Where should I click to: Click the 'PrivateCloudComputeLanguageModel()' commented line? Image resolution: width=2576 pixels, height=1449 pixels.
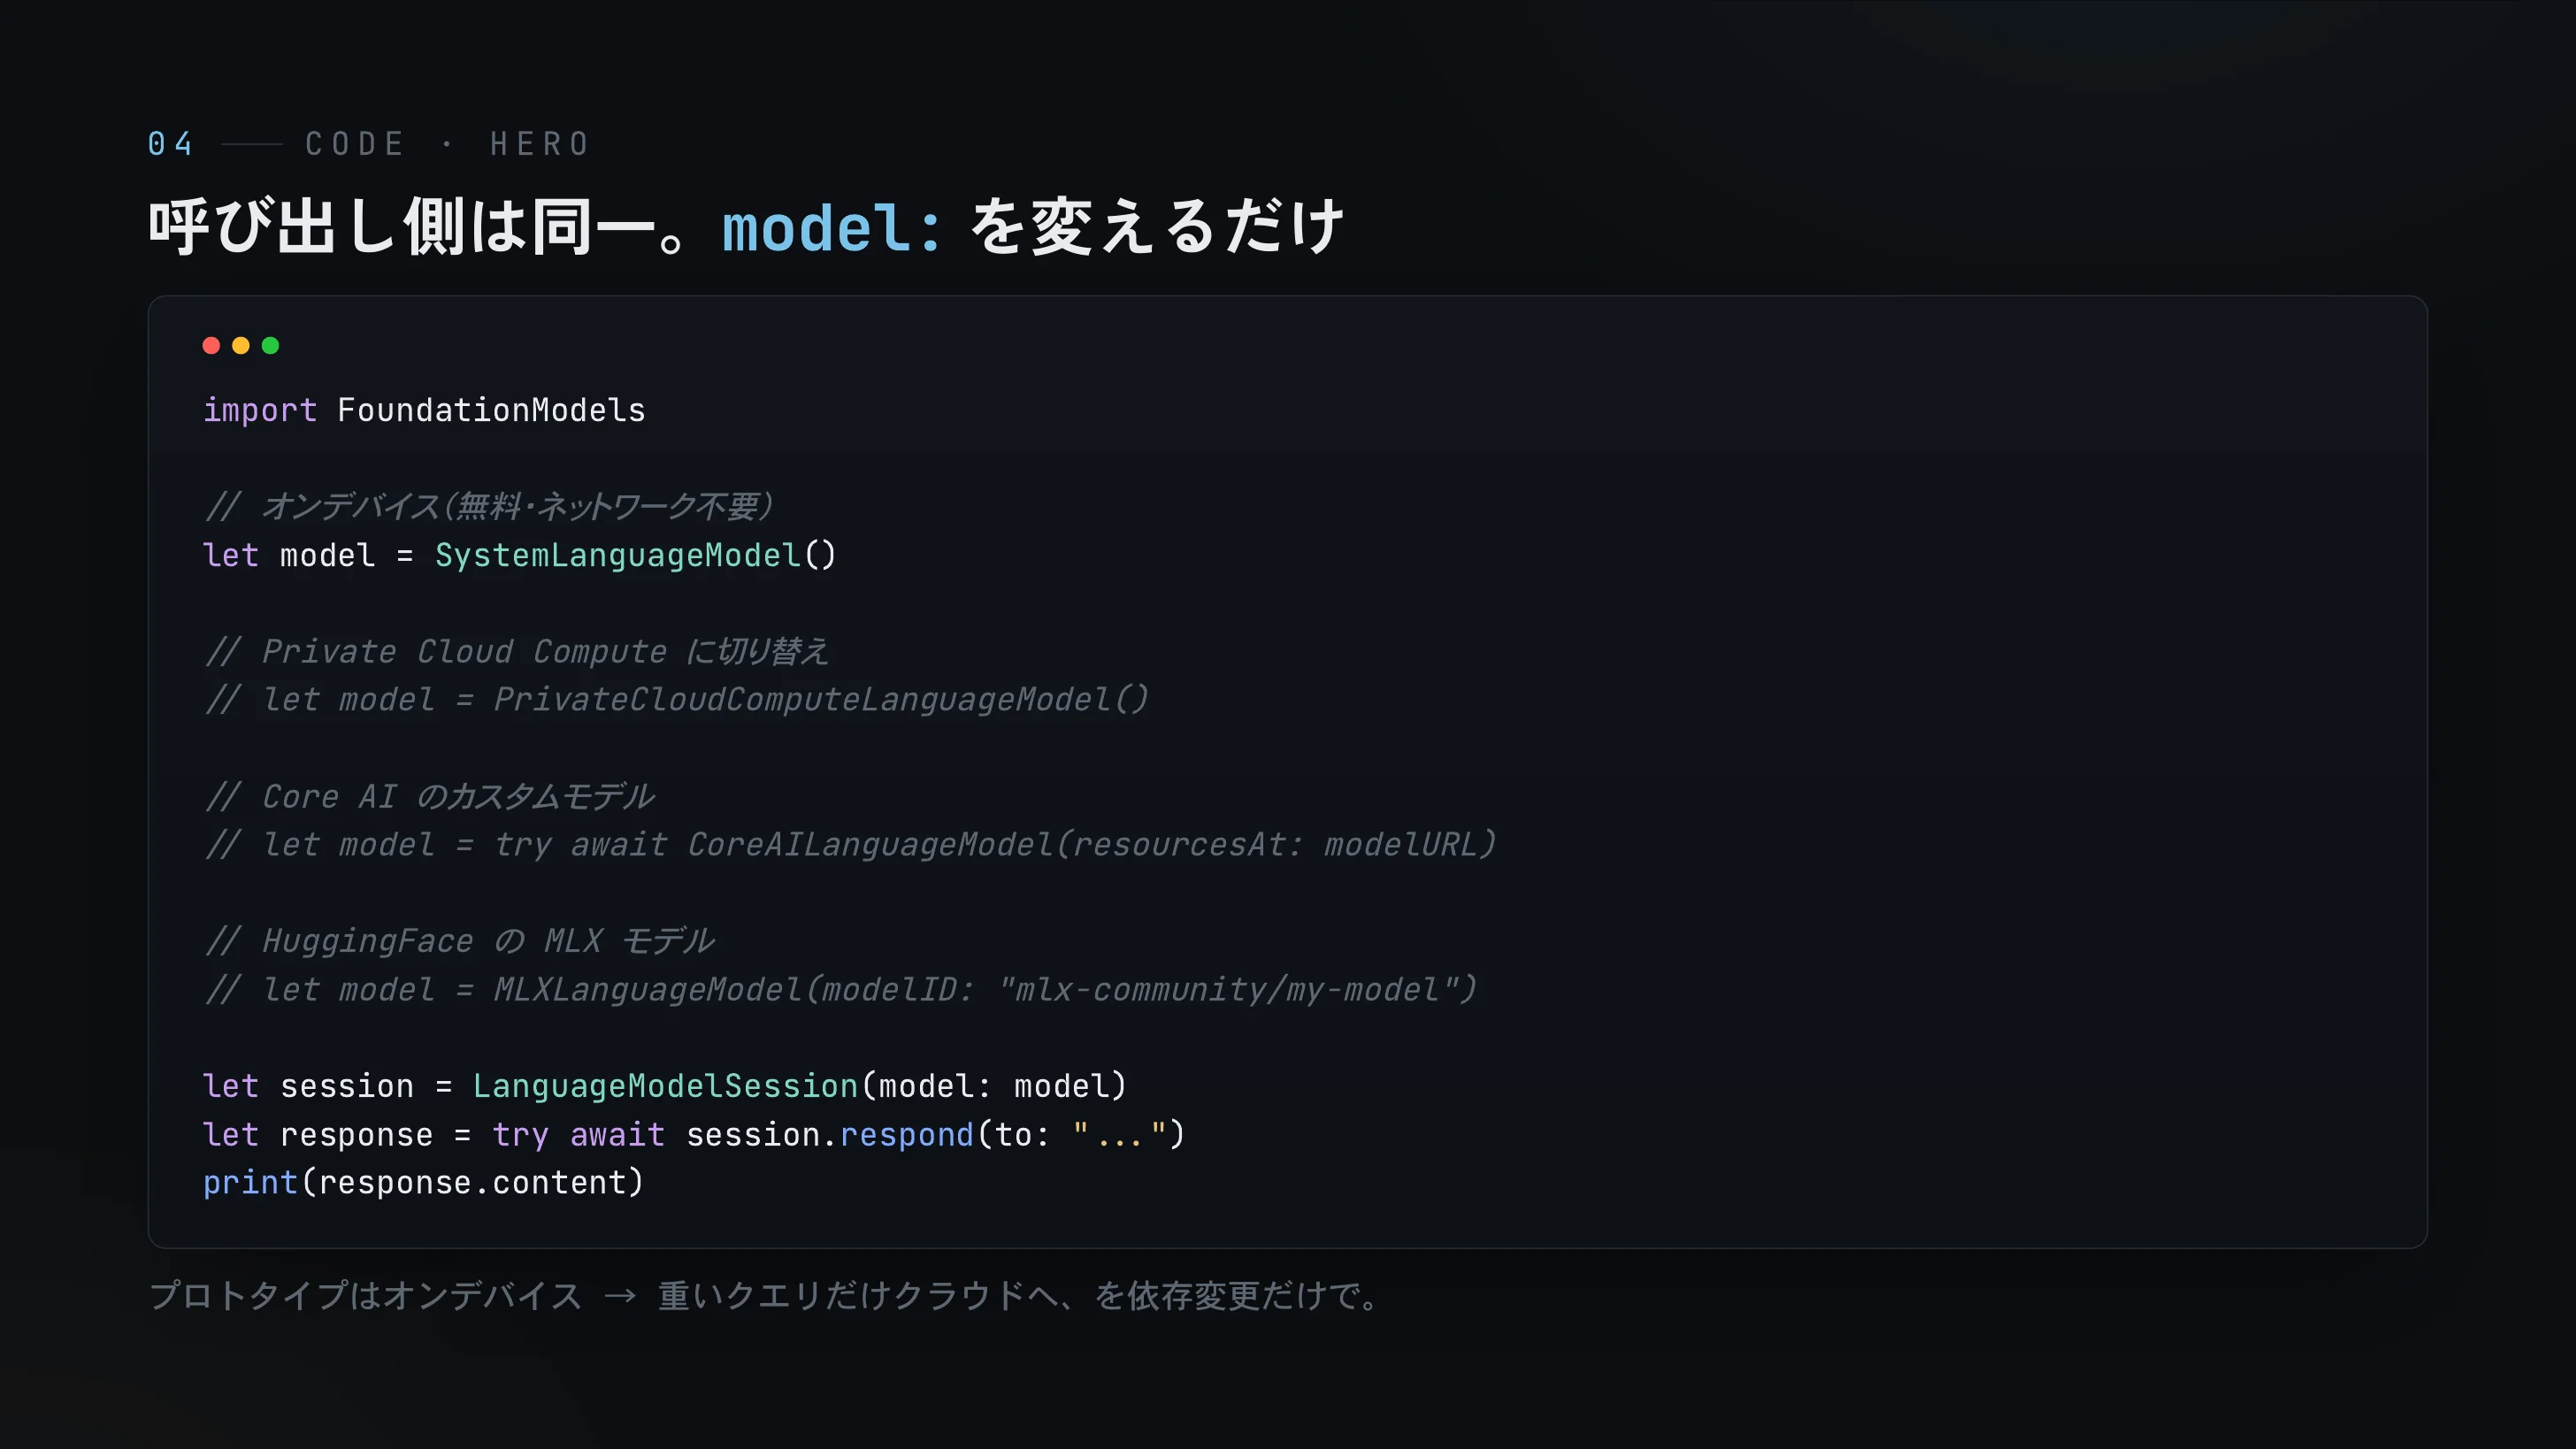(676, 700)
